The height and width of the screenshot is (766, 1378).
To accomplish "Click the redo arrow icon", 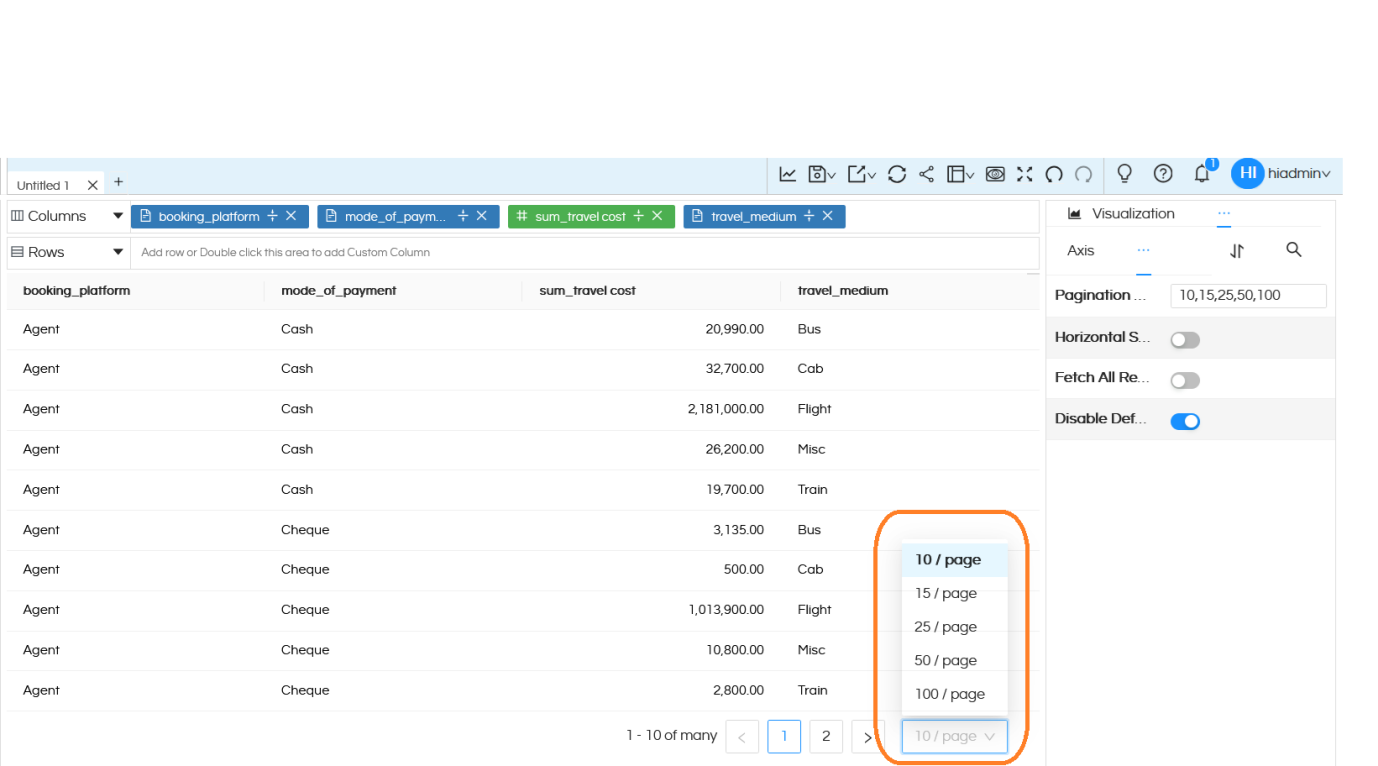I will pos(1083,174).
